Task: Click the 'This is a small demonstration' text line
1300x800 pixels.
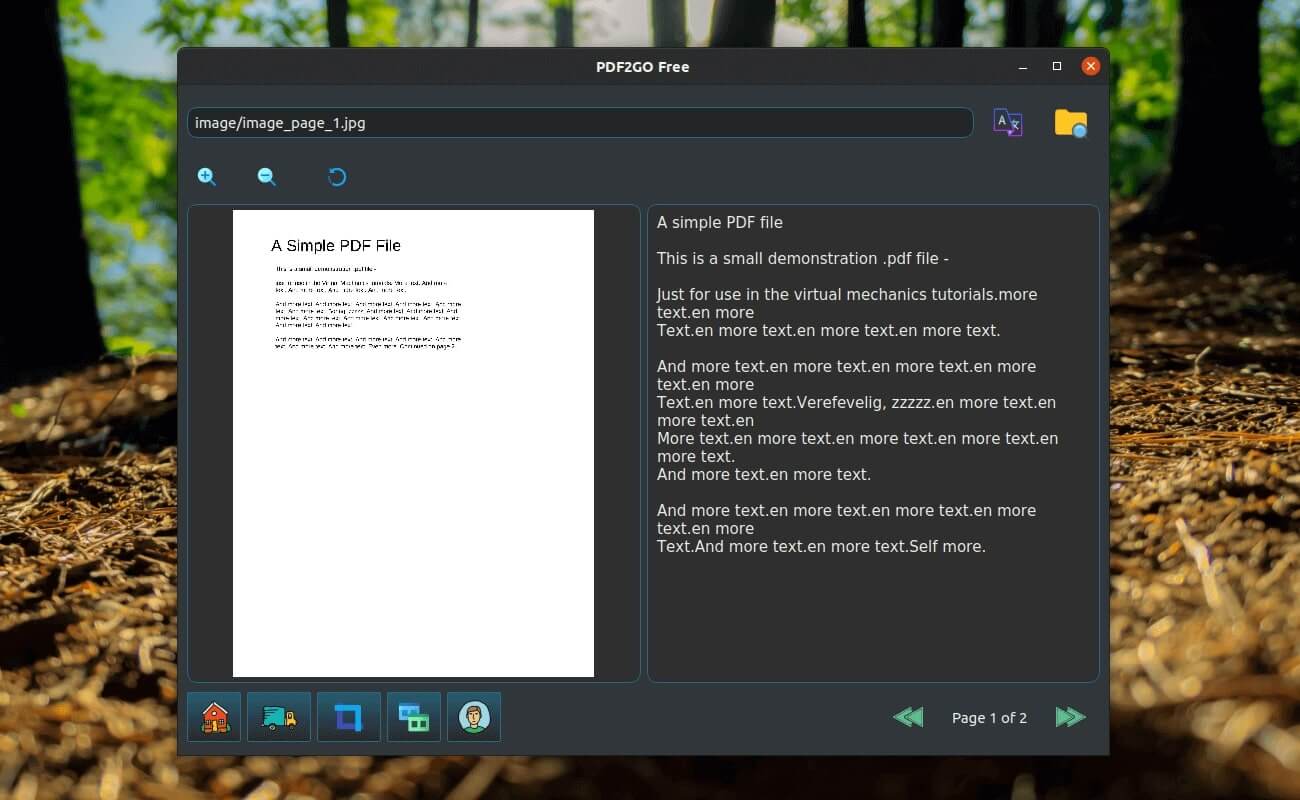Action: point(802,258)
